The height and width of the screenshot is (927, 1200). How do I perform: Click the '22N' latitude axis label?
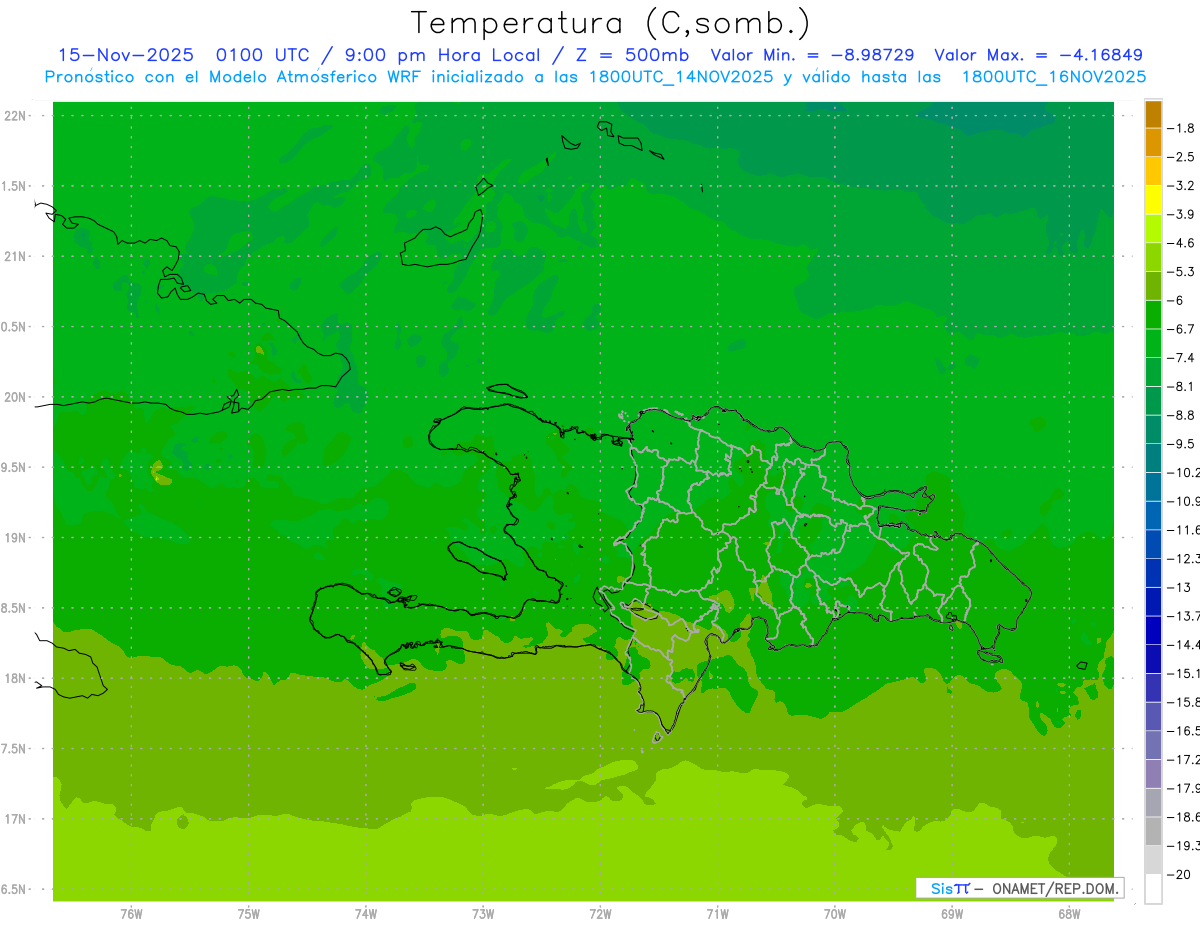point(14,116)
